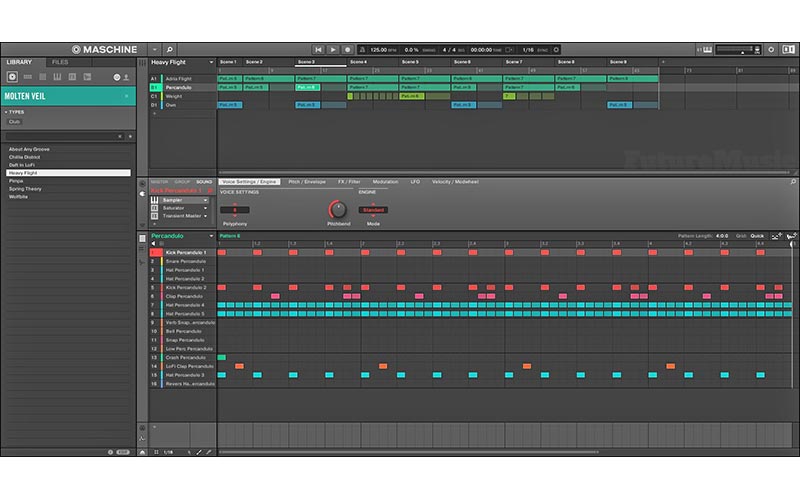
Task: Add a new group with plus button
Action: pyautogui.click(x=154, y=113)
